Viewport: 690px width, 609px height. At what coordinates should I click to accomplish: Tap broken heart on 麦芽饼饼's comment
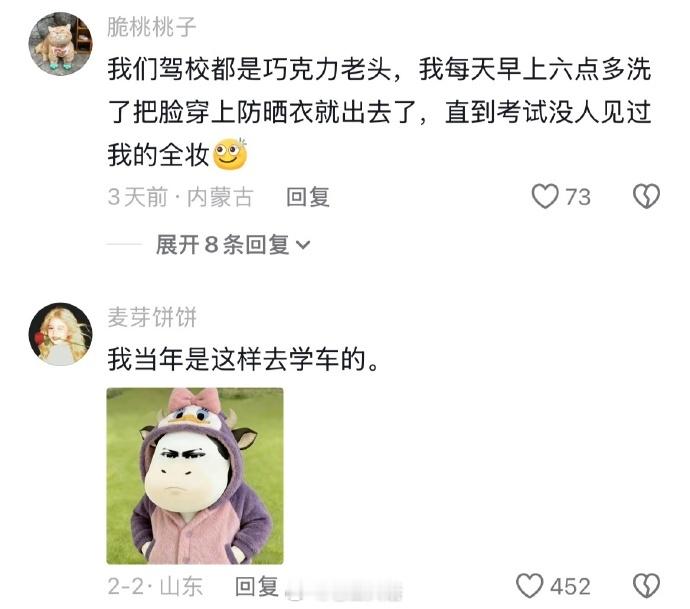646,586
